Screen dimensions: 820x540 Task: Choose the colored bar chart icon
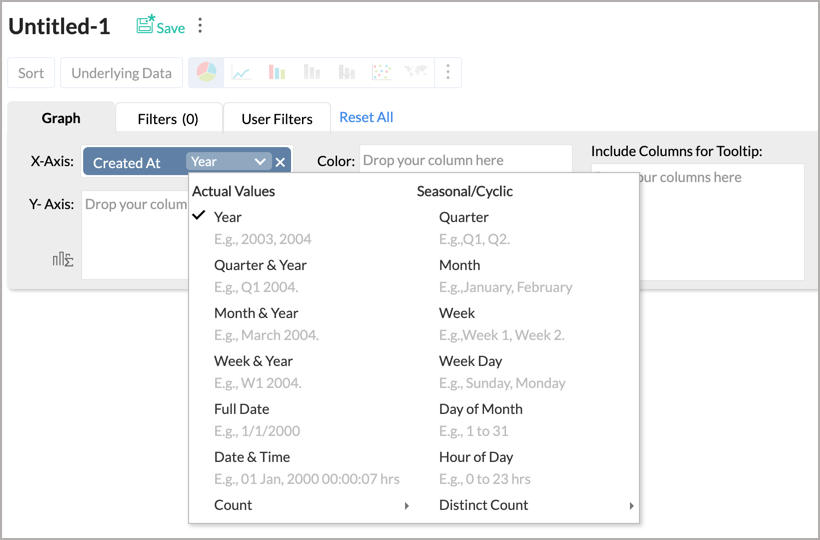[x=277, y=72]
